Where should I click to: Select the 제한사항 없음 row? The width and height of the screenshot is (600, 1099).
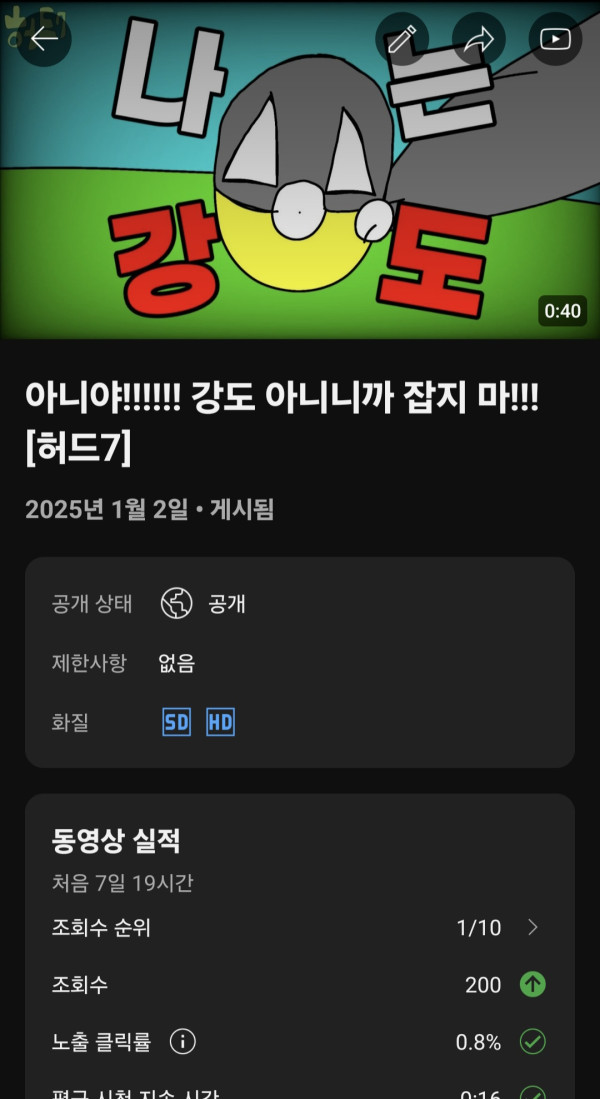(300, 663)
